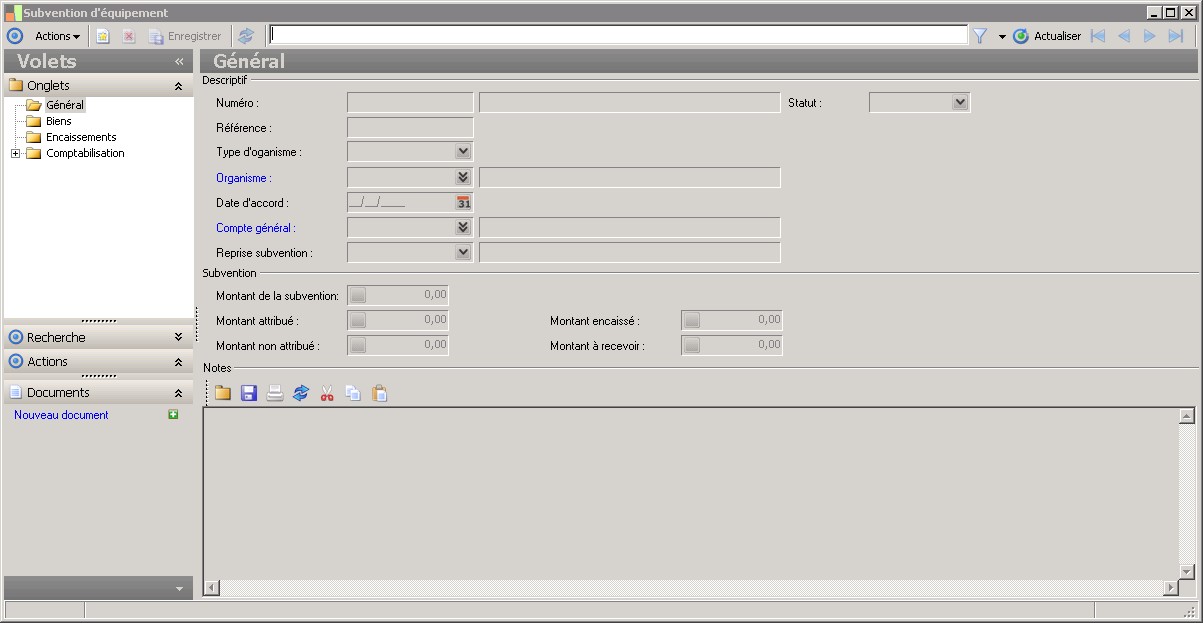Go to the first record arrow

click(x=1098, y=36)
